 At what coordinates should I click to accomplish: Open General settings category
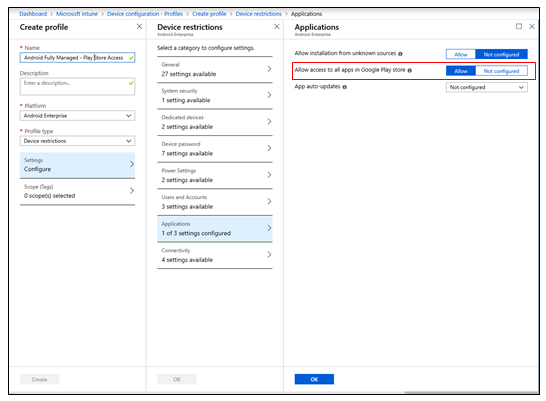click(215, 69)
